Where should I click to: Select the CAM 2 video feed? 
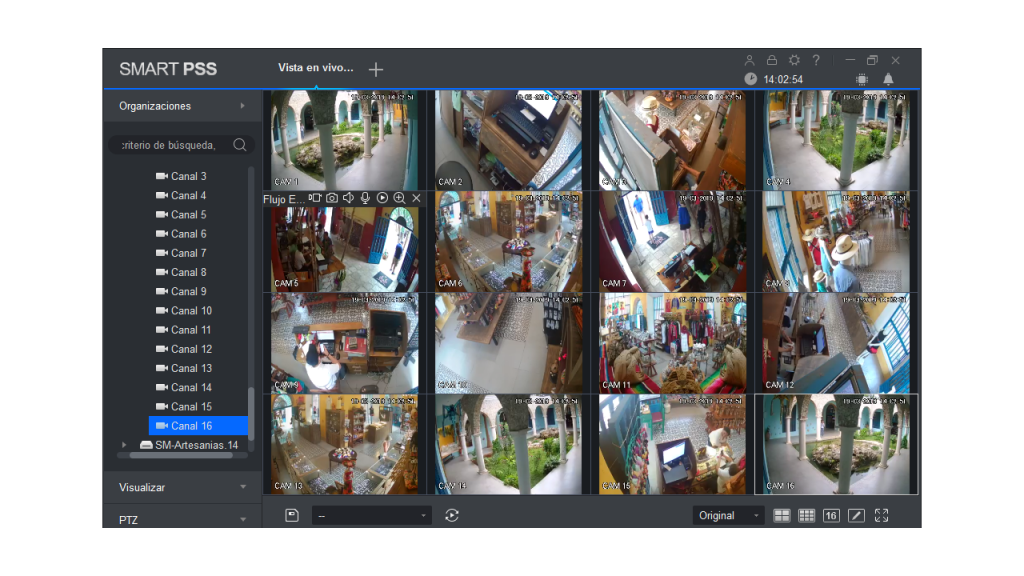pos(508,140)
